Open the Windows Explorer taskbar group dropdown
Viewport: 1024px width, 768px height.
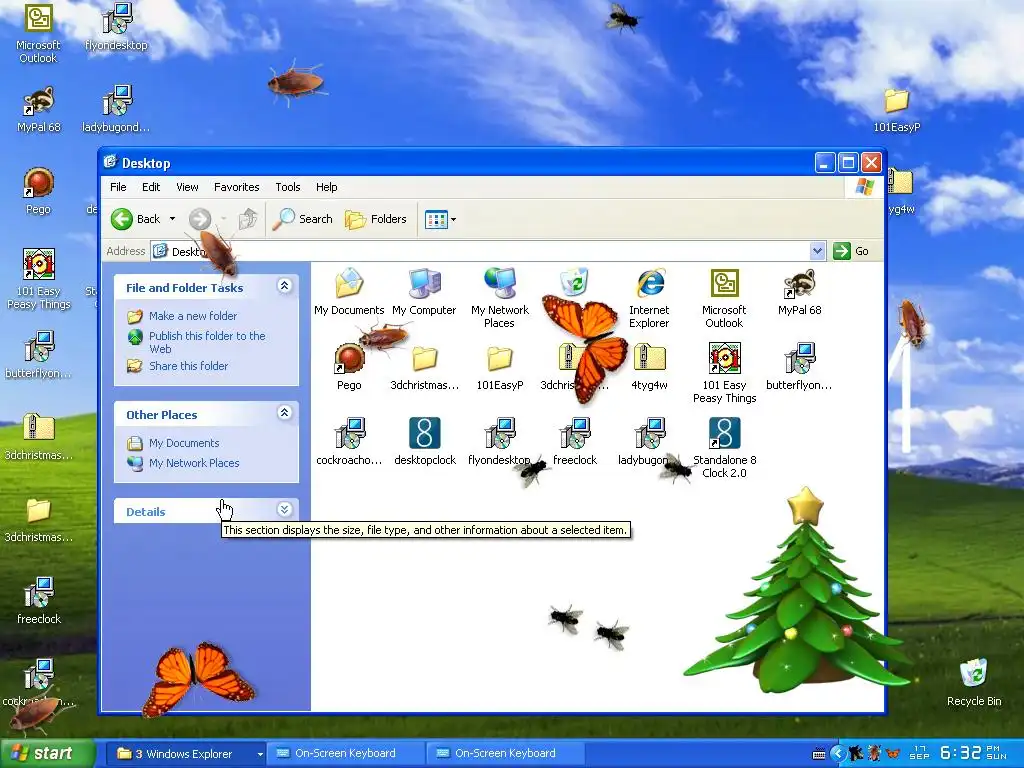pyautogui.click(x=260, y=754)
